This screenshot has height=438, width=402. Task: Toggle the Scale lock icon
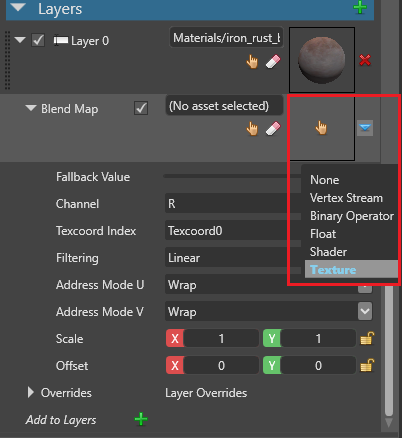(367, 338)
